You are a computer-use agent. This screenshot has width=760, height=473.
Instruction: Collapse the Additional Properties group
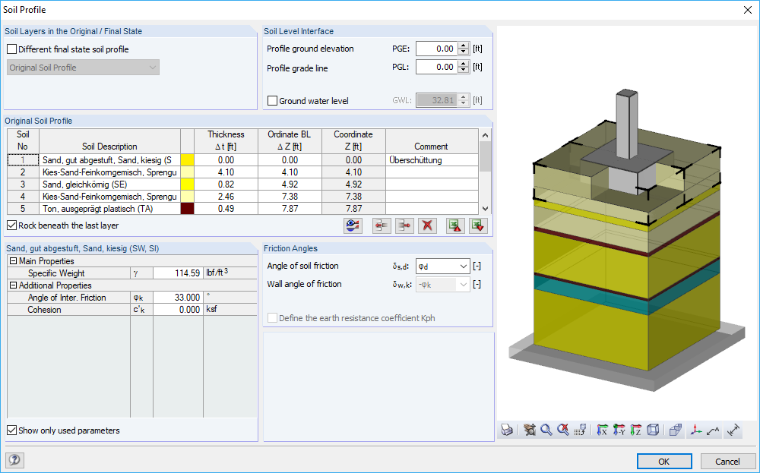pyautogui.click(x=14, y=285)
